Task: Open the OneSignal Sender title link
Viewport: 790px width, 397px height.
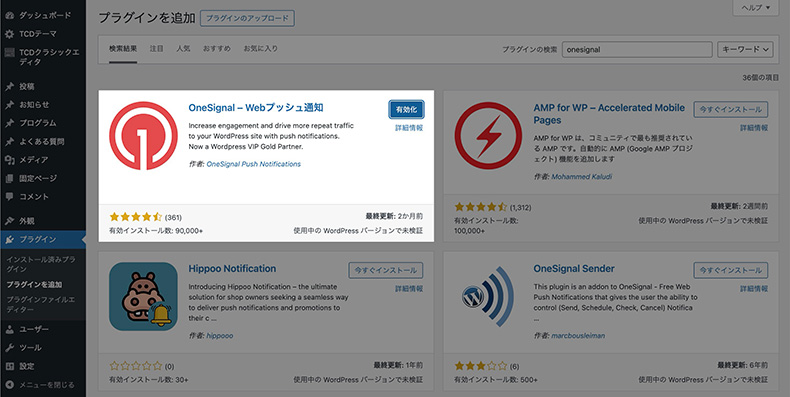Action: (x=574, y=269)
